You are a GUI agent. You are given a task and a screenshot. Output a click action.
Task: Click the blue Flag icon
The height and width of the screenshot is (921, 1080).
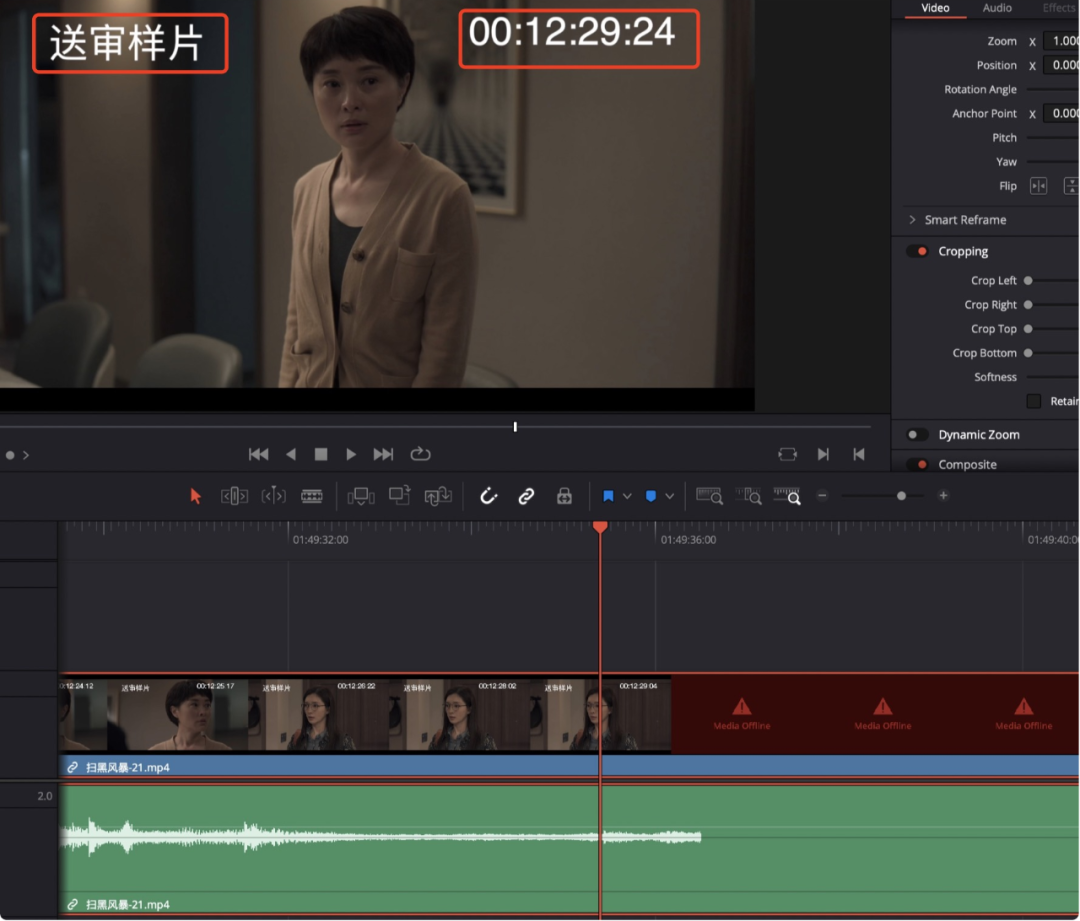tap(608, 496)
